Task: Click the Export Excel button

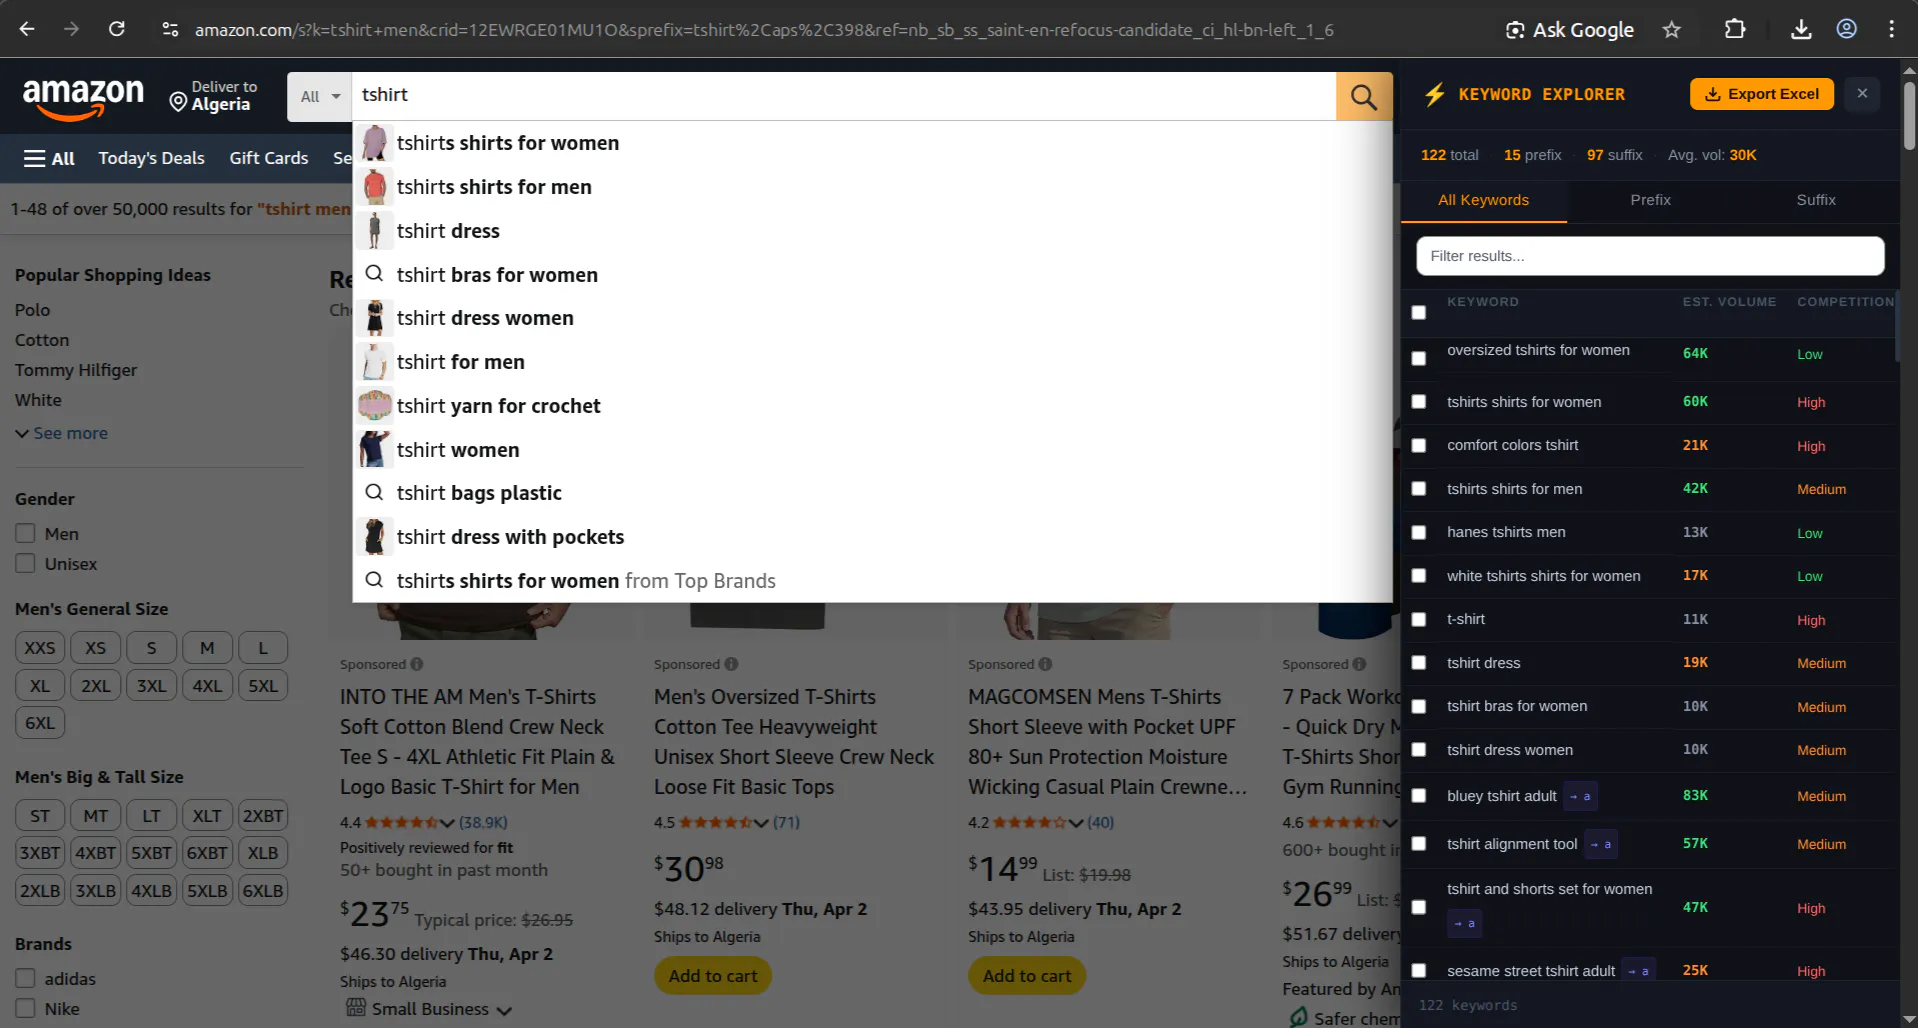Action: pyautogui.click(x=1762, y=94)
